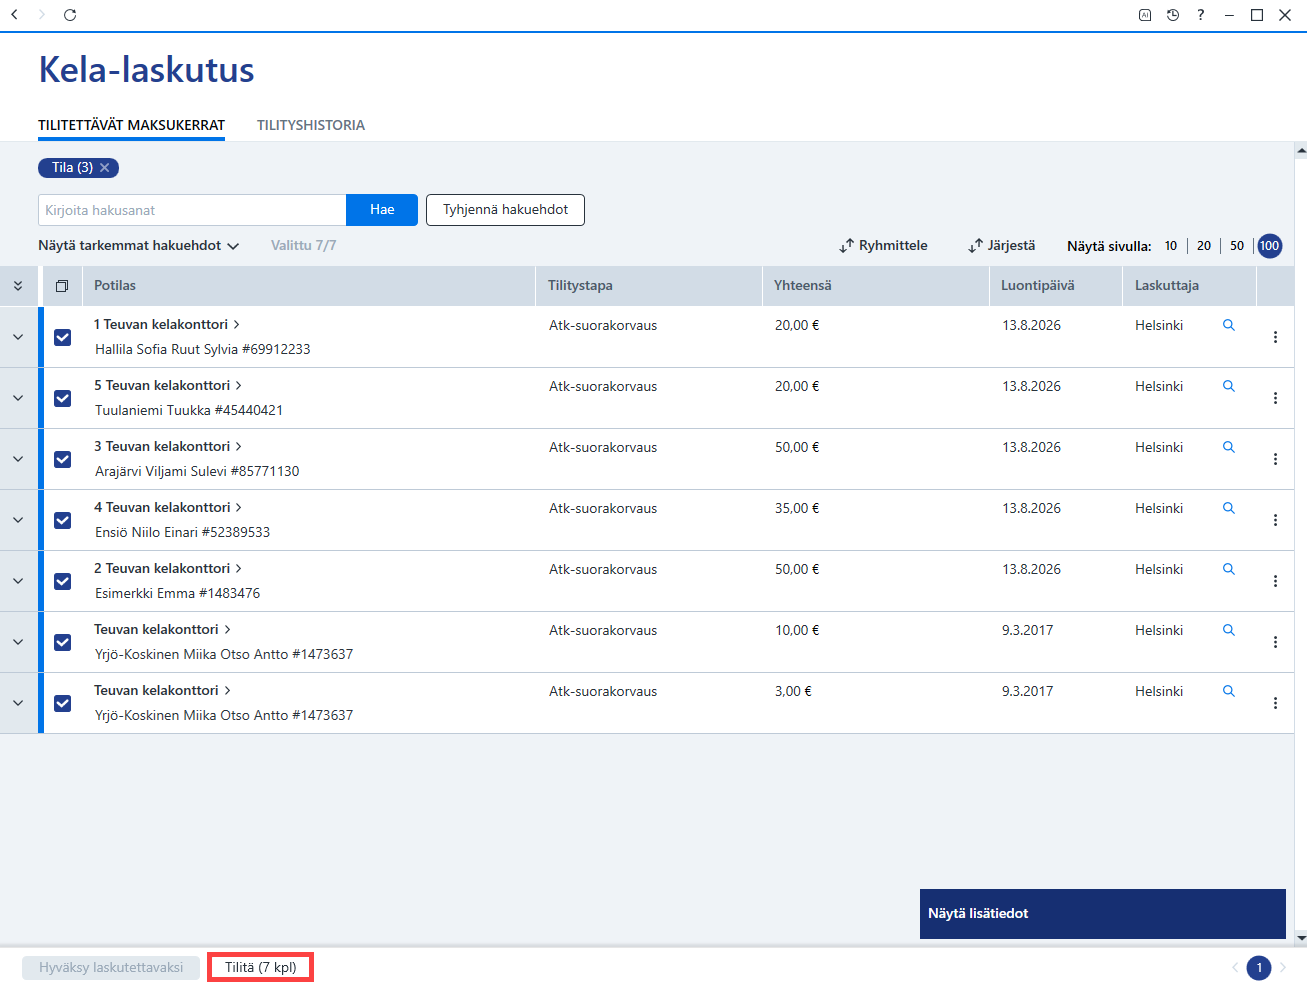The width and height of the screenshot is (1307, 985).
Task: Expand the Hallila Sofia row details
Action: (18, 337)
